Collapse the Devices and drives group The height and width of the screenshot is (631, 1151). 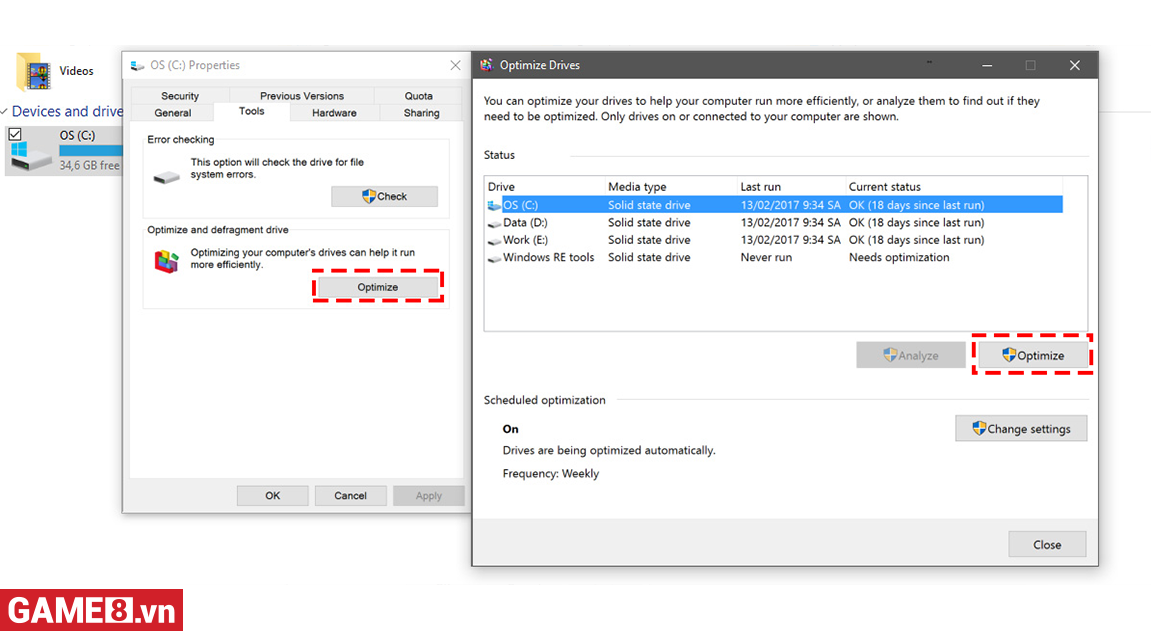click(x=4, y=112)
